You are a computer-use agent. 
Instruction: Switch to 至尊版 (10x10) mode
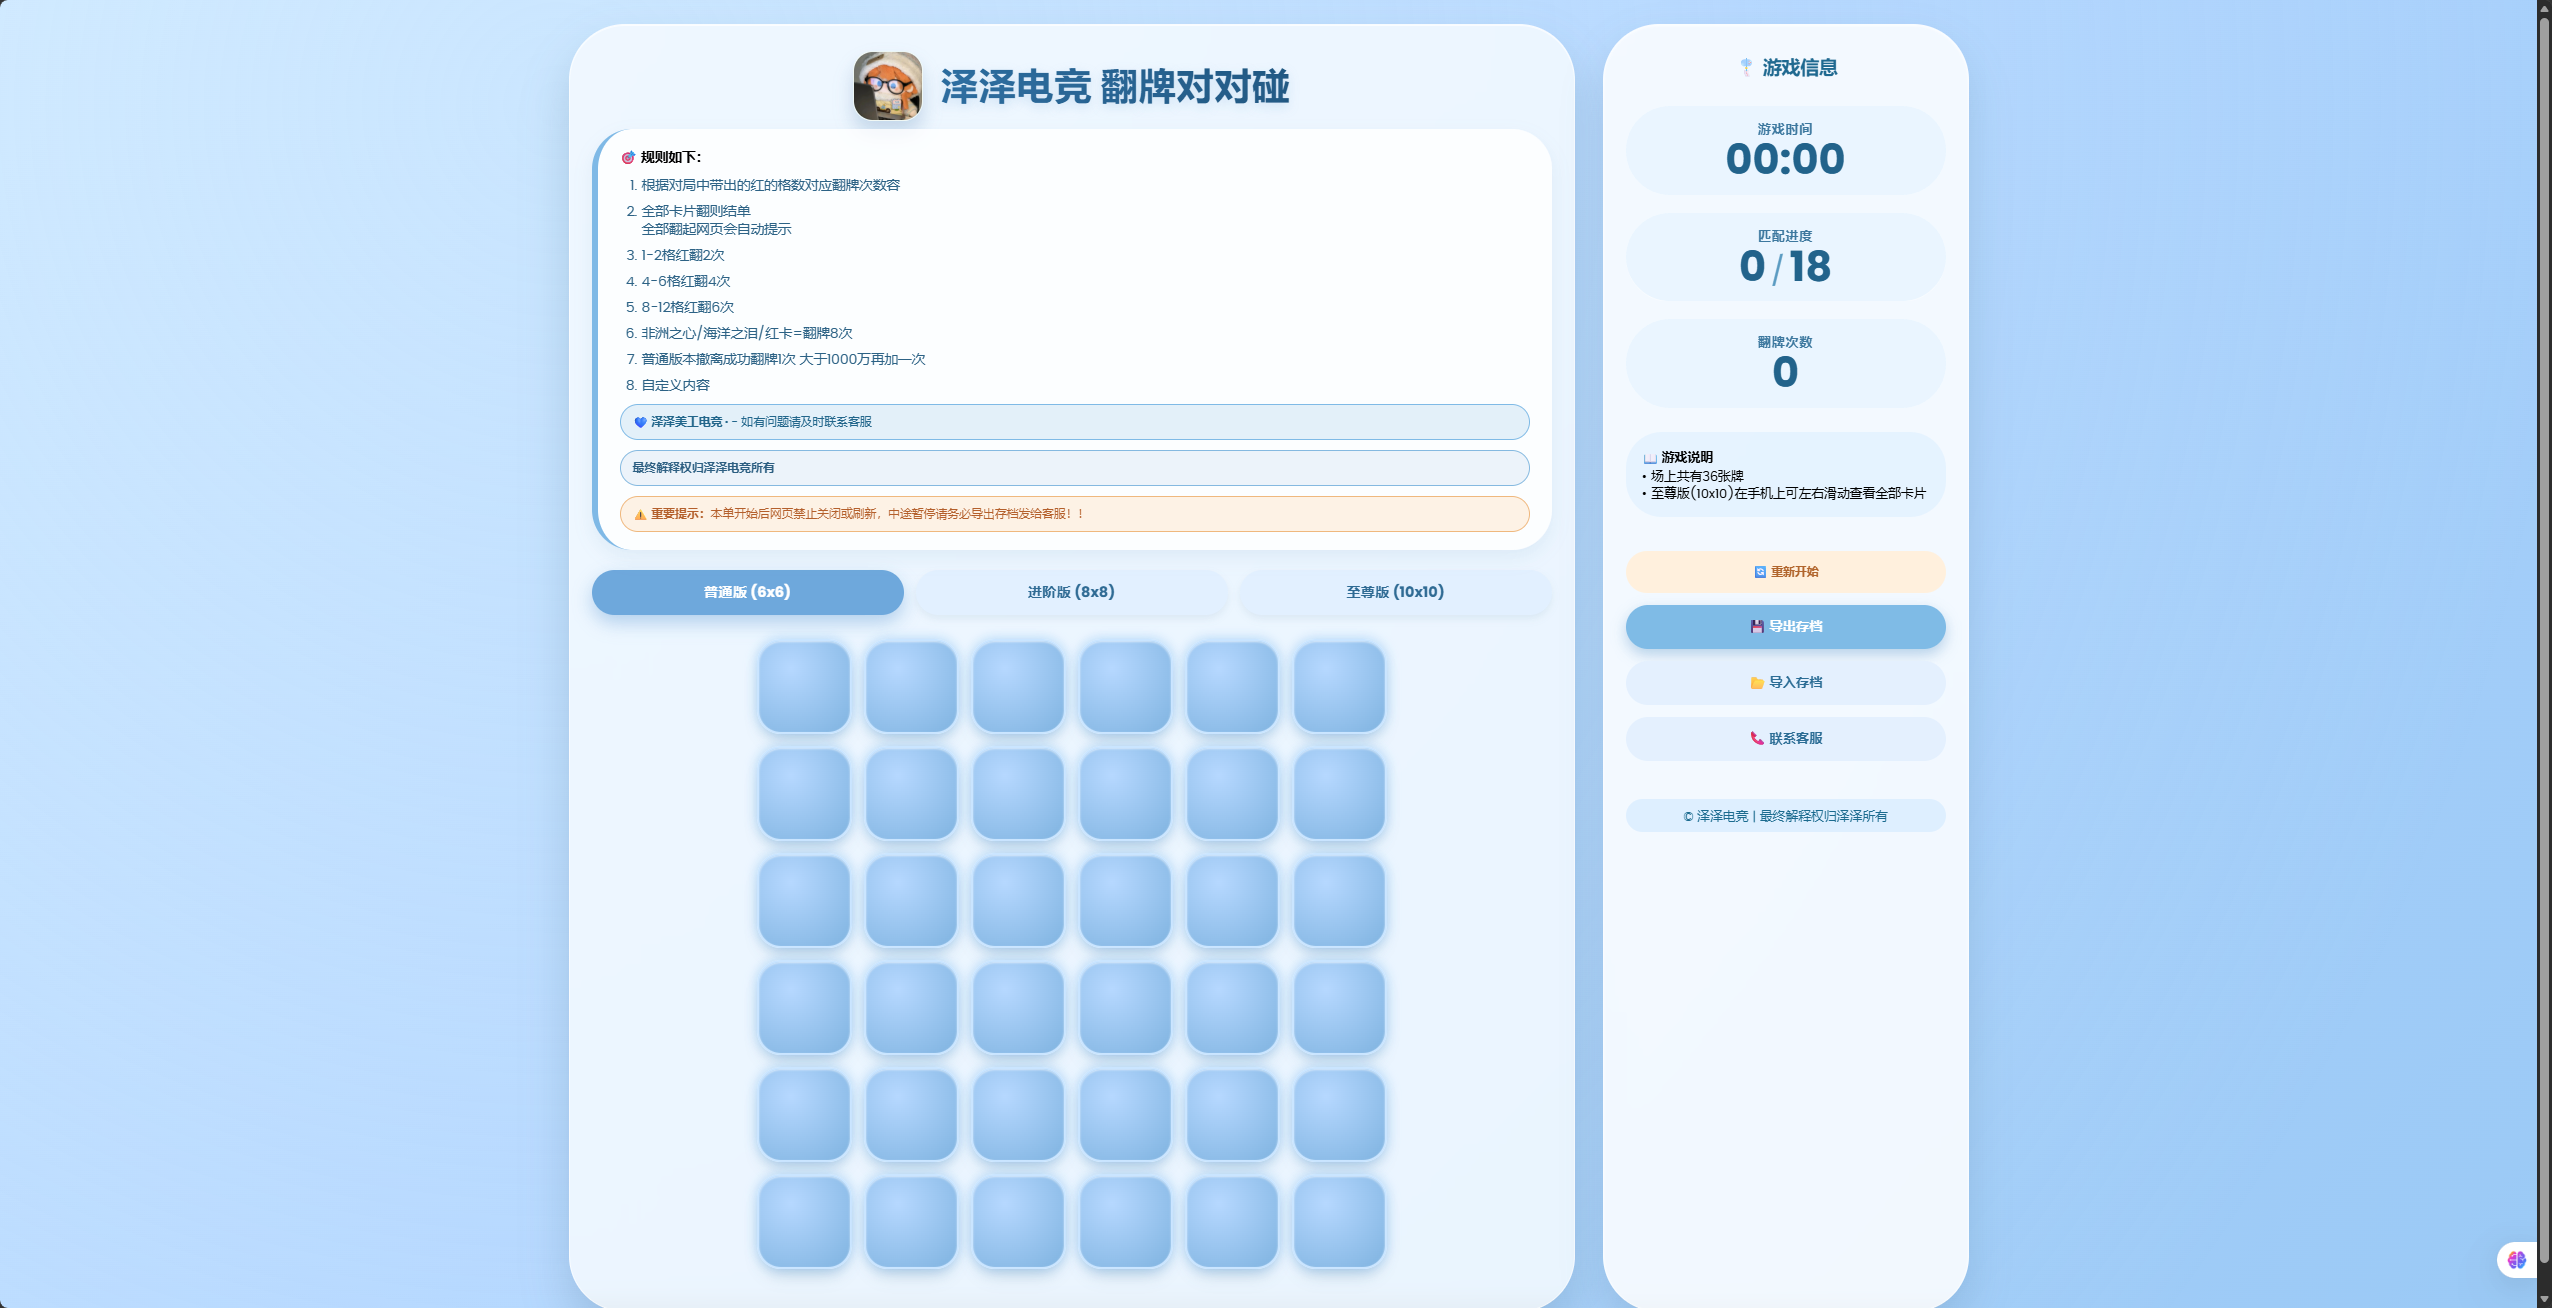tap(1395, 592)
